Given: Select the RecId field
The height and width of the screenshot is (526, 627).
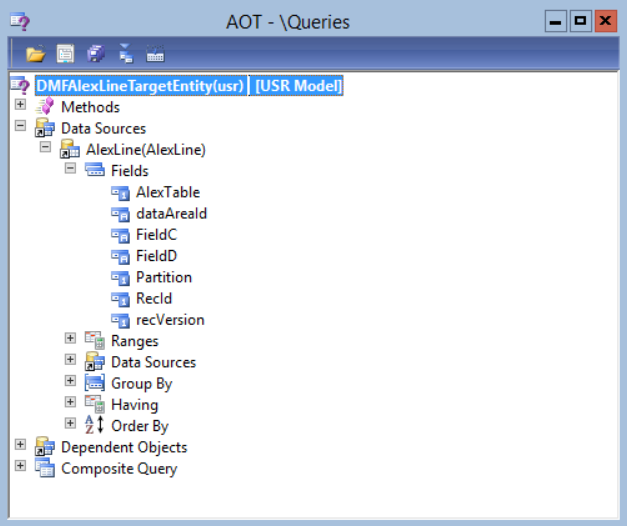Looking at the screenshot, I should [x=154, y=298].
